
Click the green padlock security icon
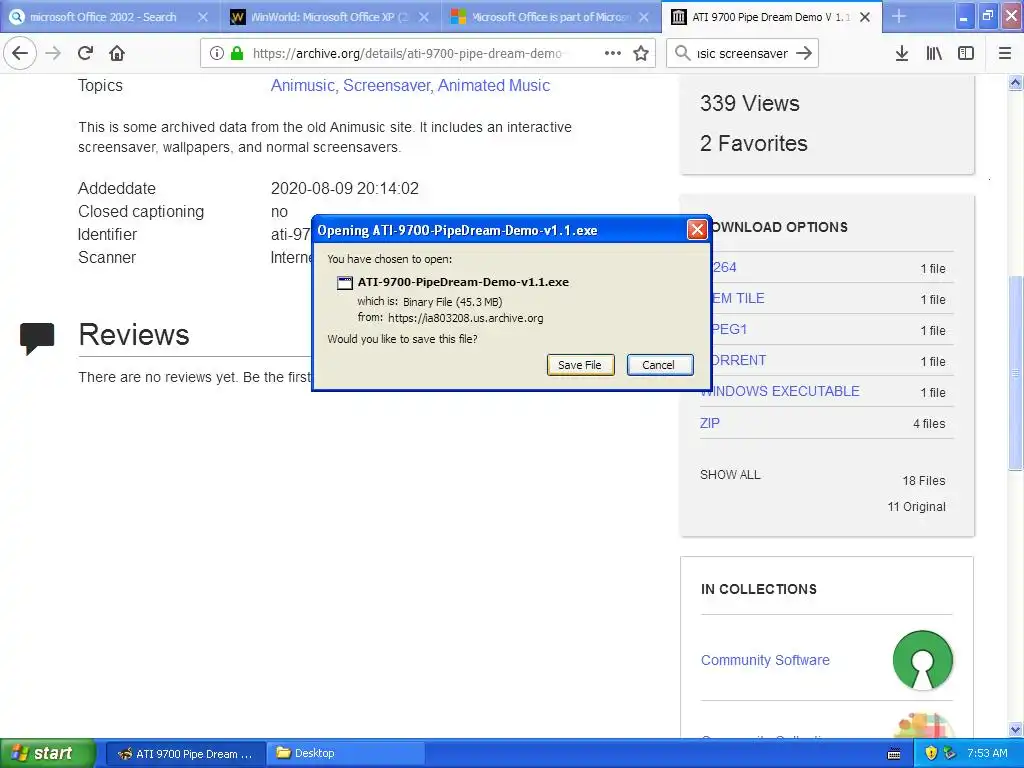tap(237, 53)
